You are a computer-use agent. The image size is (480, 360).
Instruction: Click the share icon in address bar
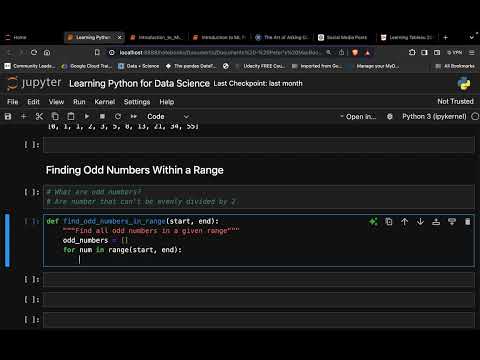pos(342,52)
